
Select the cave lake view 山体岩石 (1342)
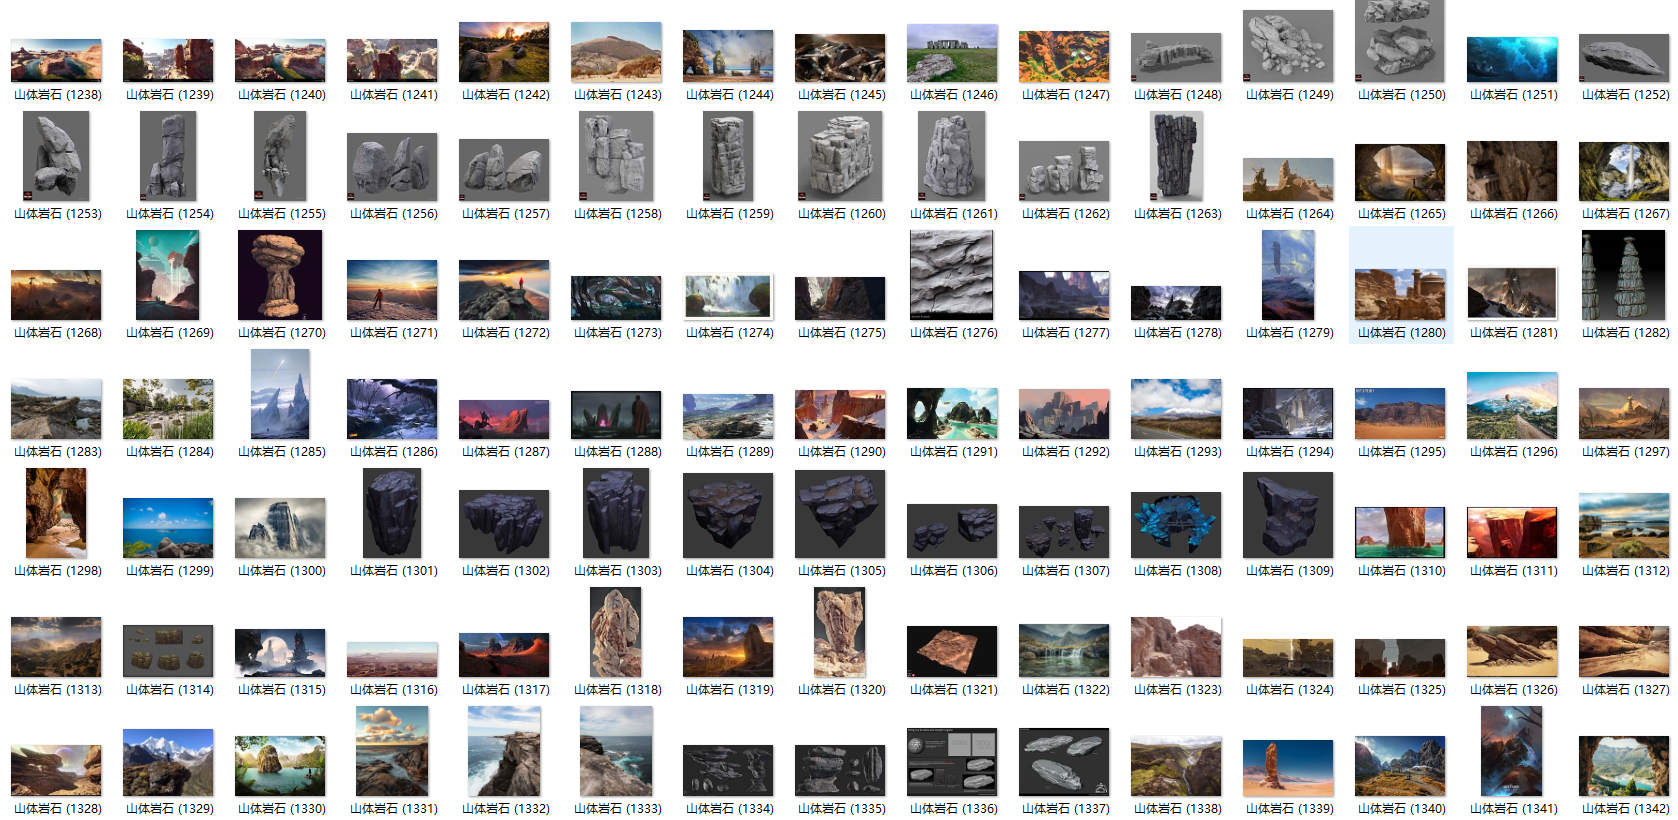[x=1624, y=766]
